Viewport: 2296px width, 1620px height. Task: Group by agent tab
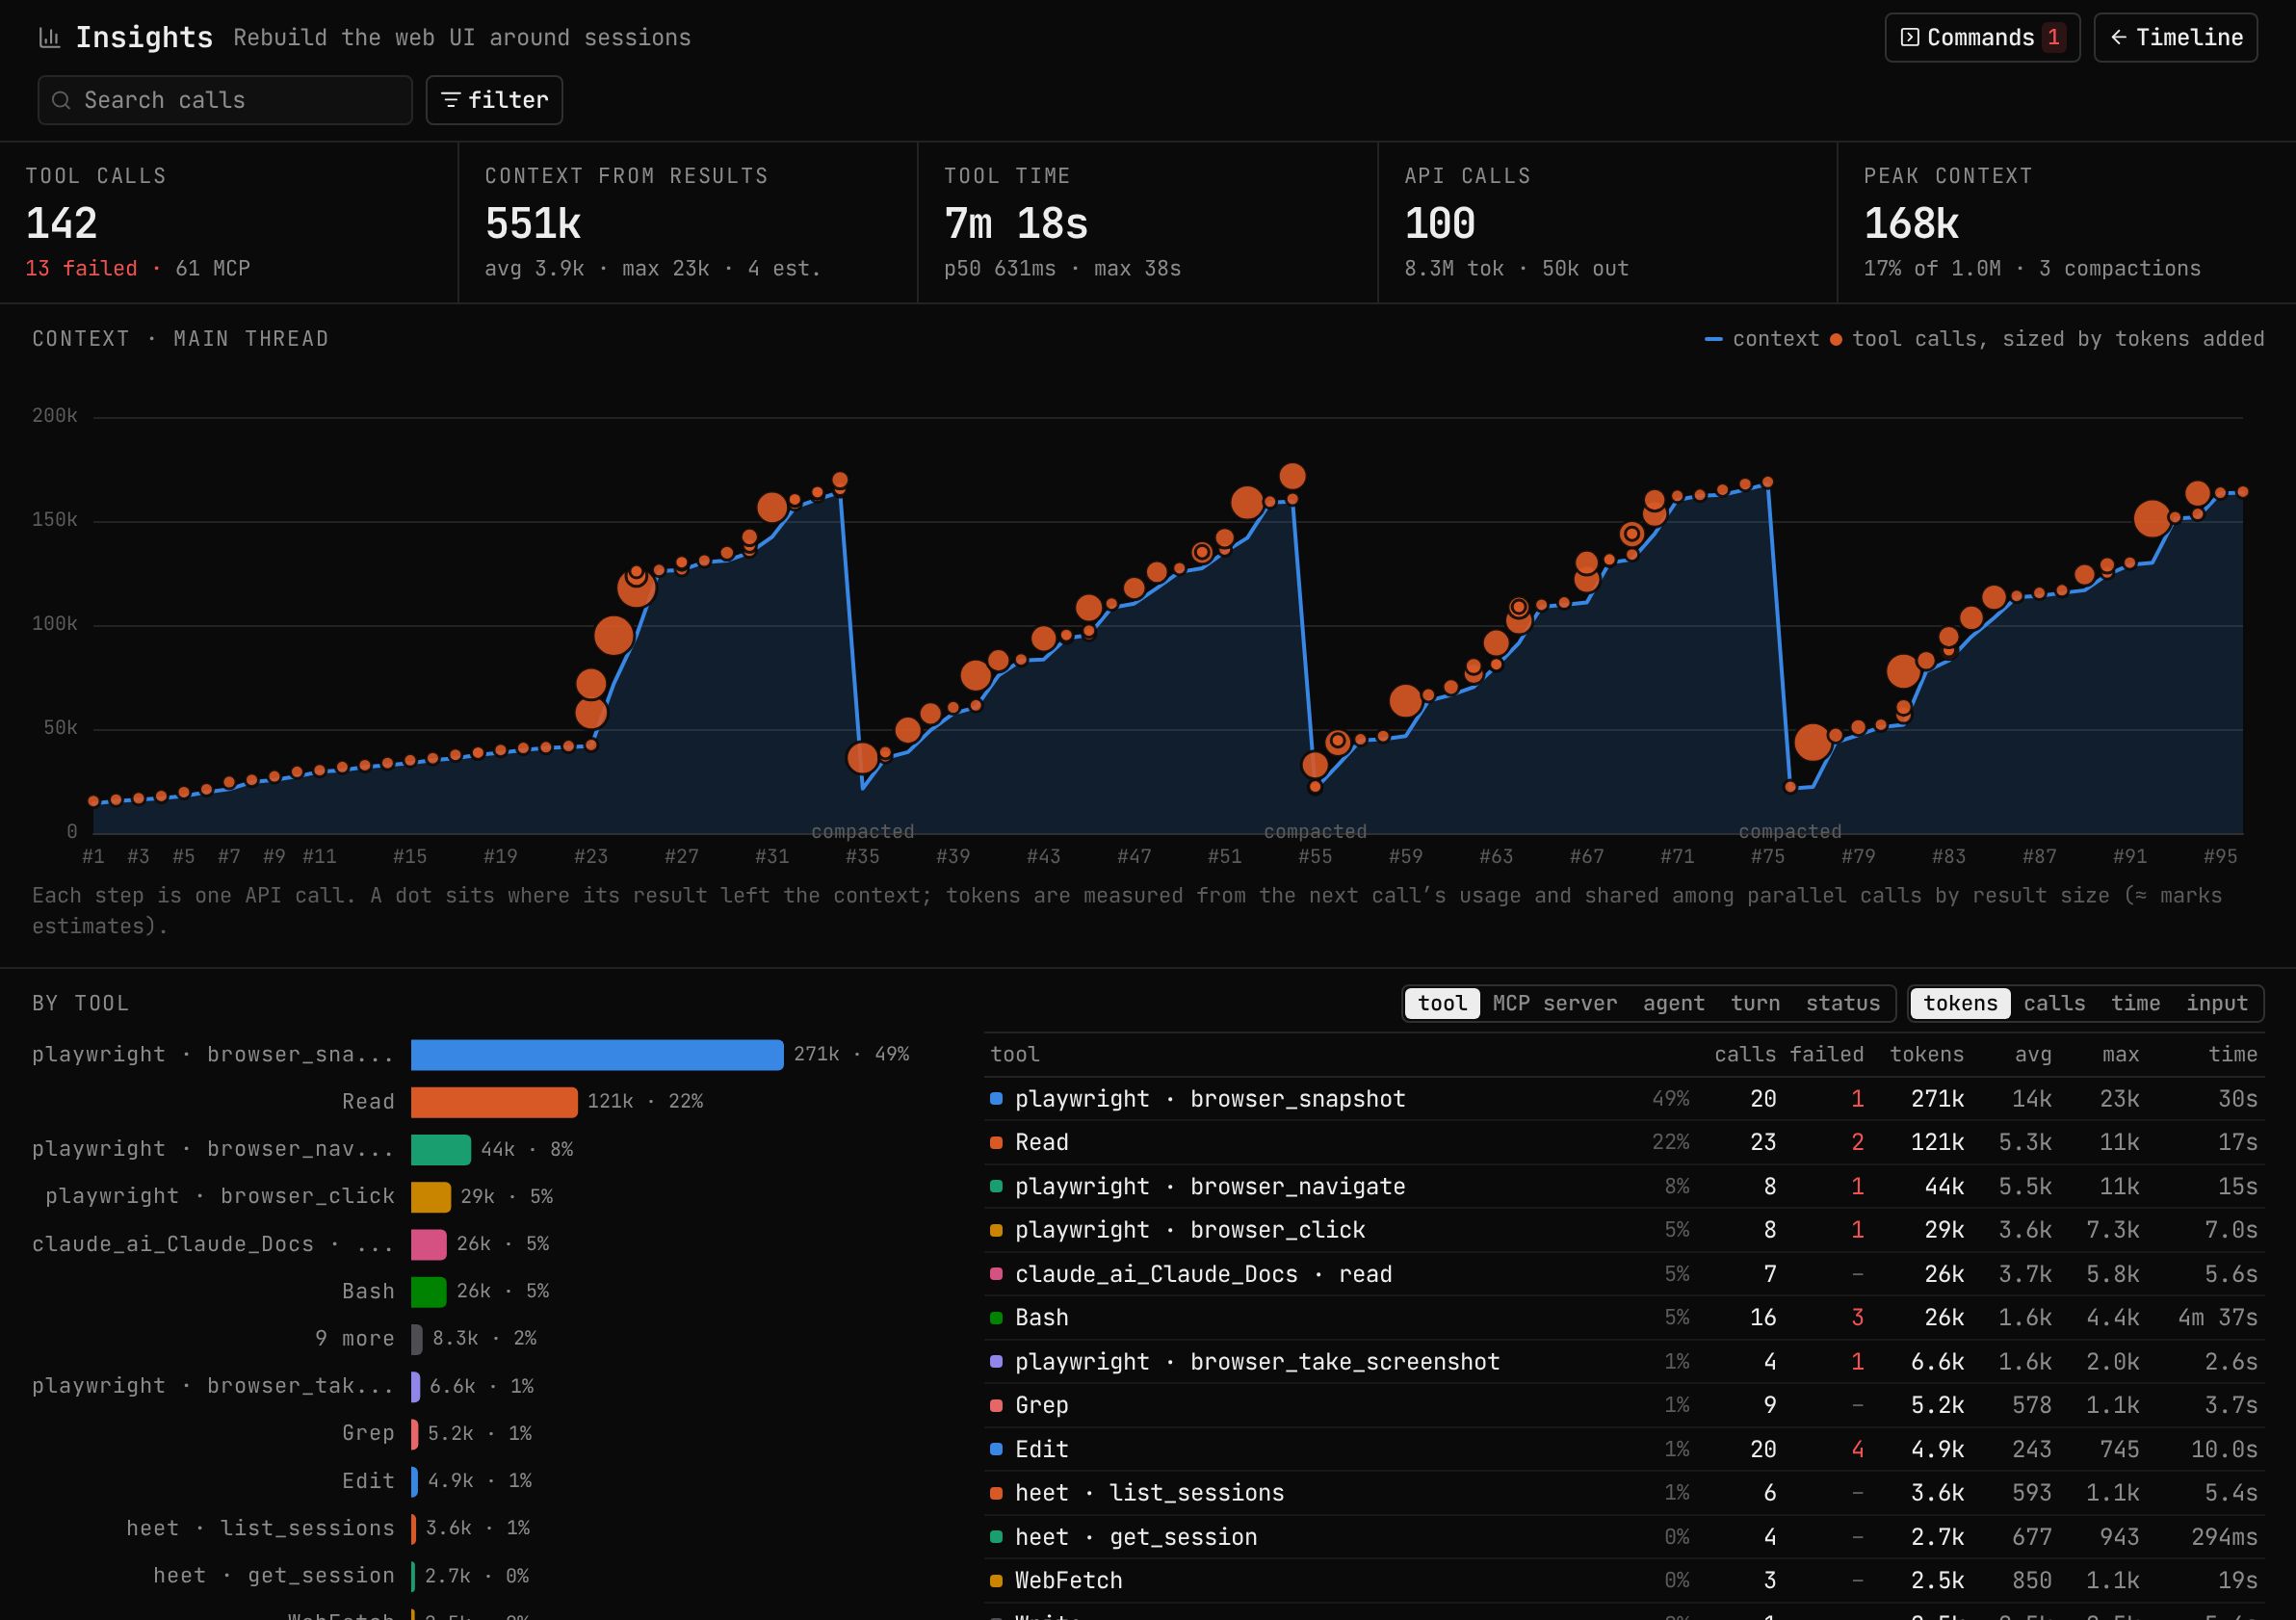[1673, 1003]
